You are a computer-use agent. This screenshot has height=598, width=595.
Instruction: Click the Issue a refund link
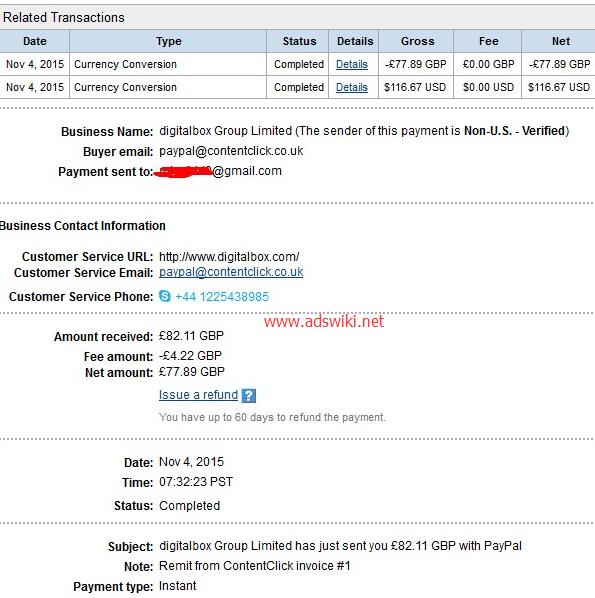[x=198, y=395]
